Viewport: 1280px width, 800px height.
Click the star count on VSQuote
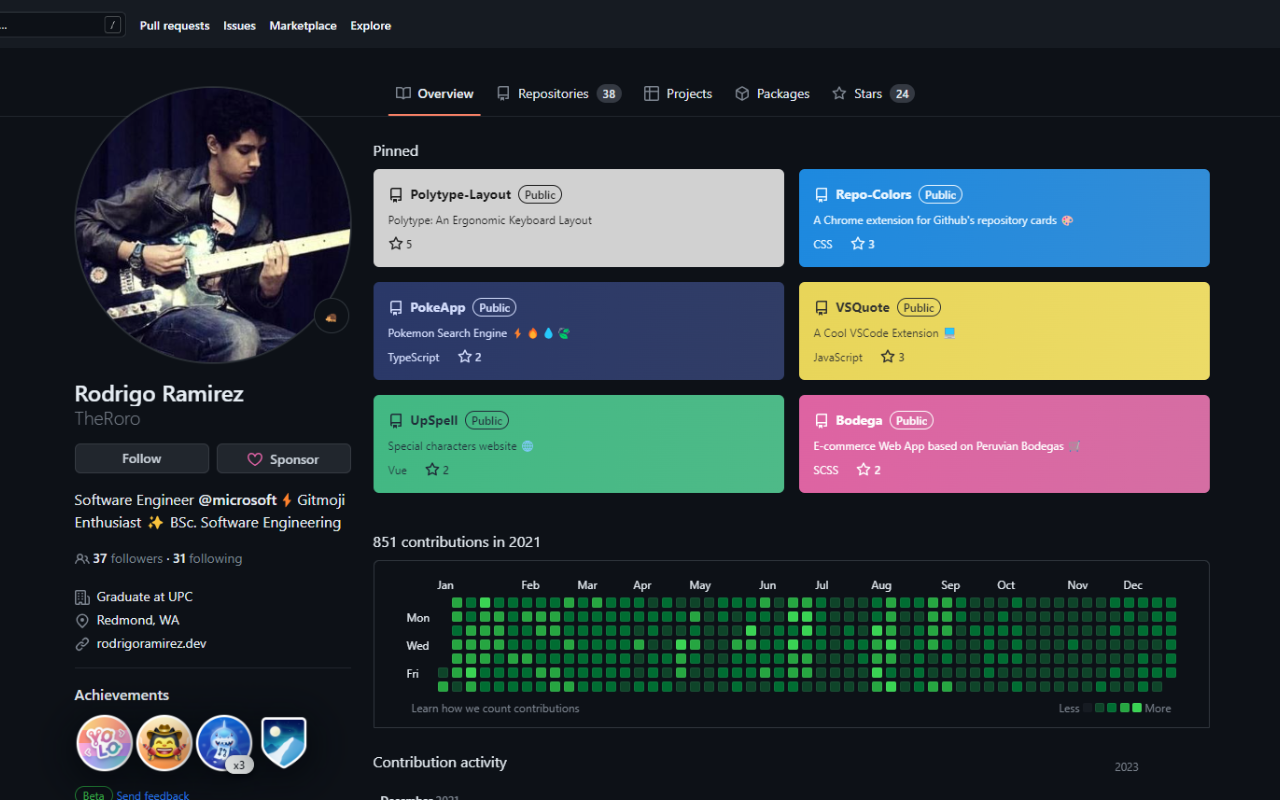click(893, 357)
